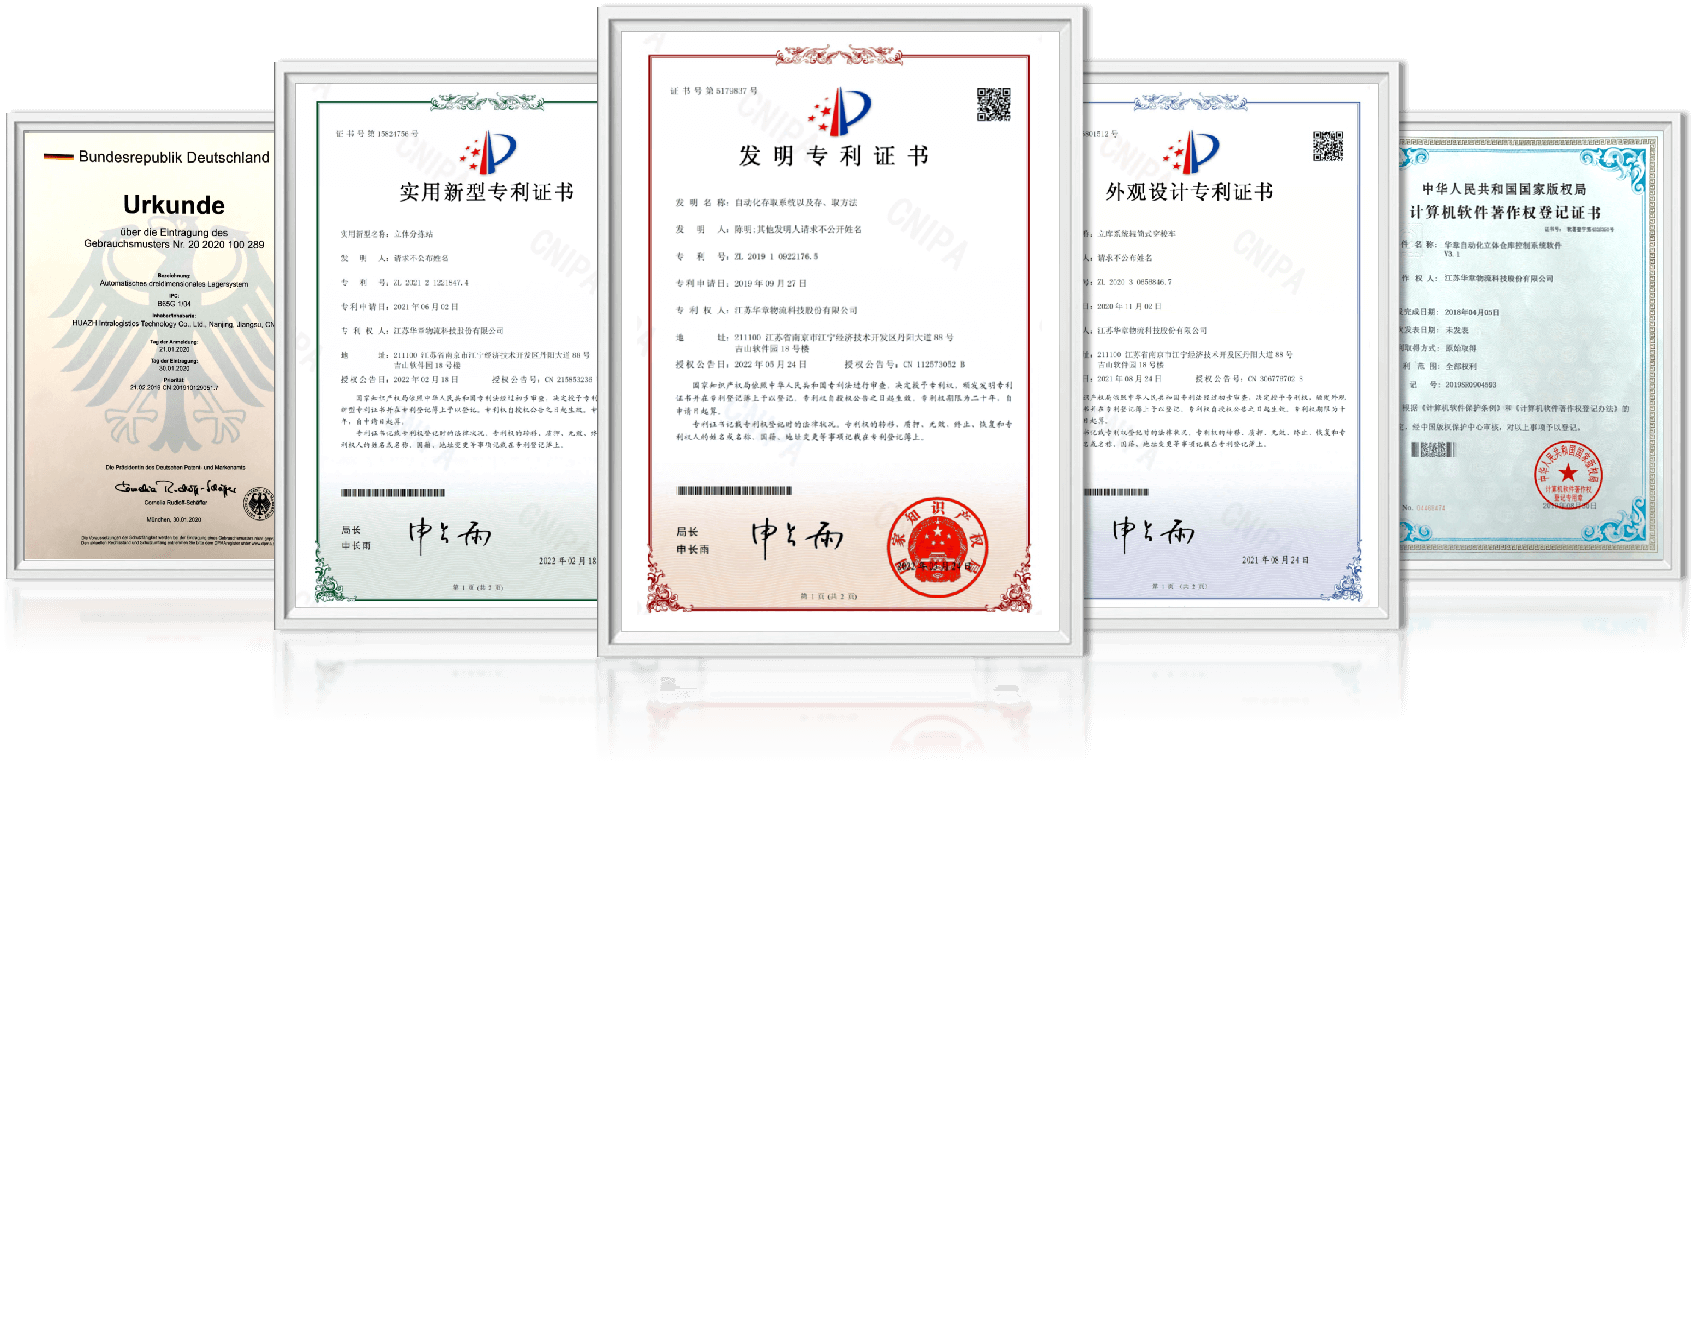Image resolution: width=1700 pixels, height=1320 pixels.
Task: Click the CNIPA logo above 实用新型专利证书 title
Action: 488,153
